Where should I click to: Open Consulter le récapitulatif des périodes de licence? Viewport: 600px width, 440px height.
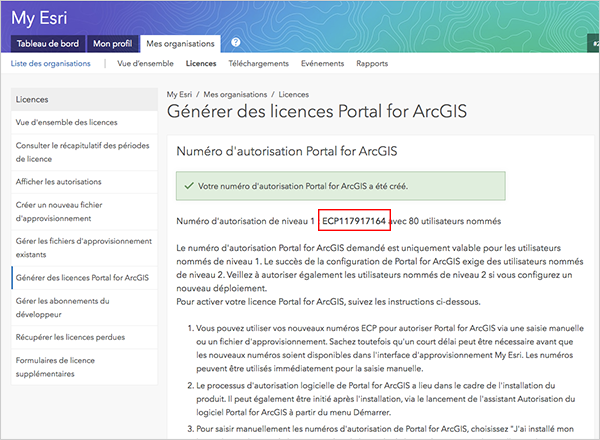pyautogui.click(x=84, y=152)
